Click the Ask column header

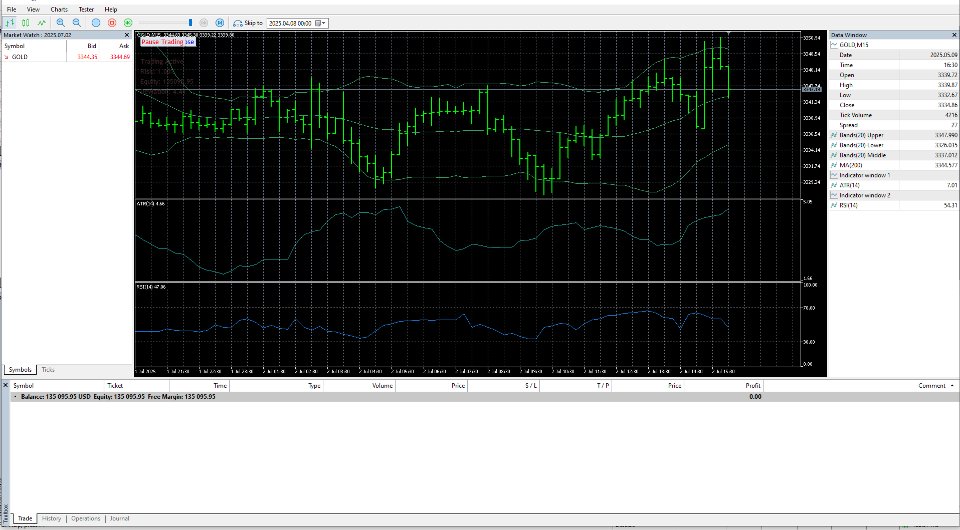coord(124,46)
